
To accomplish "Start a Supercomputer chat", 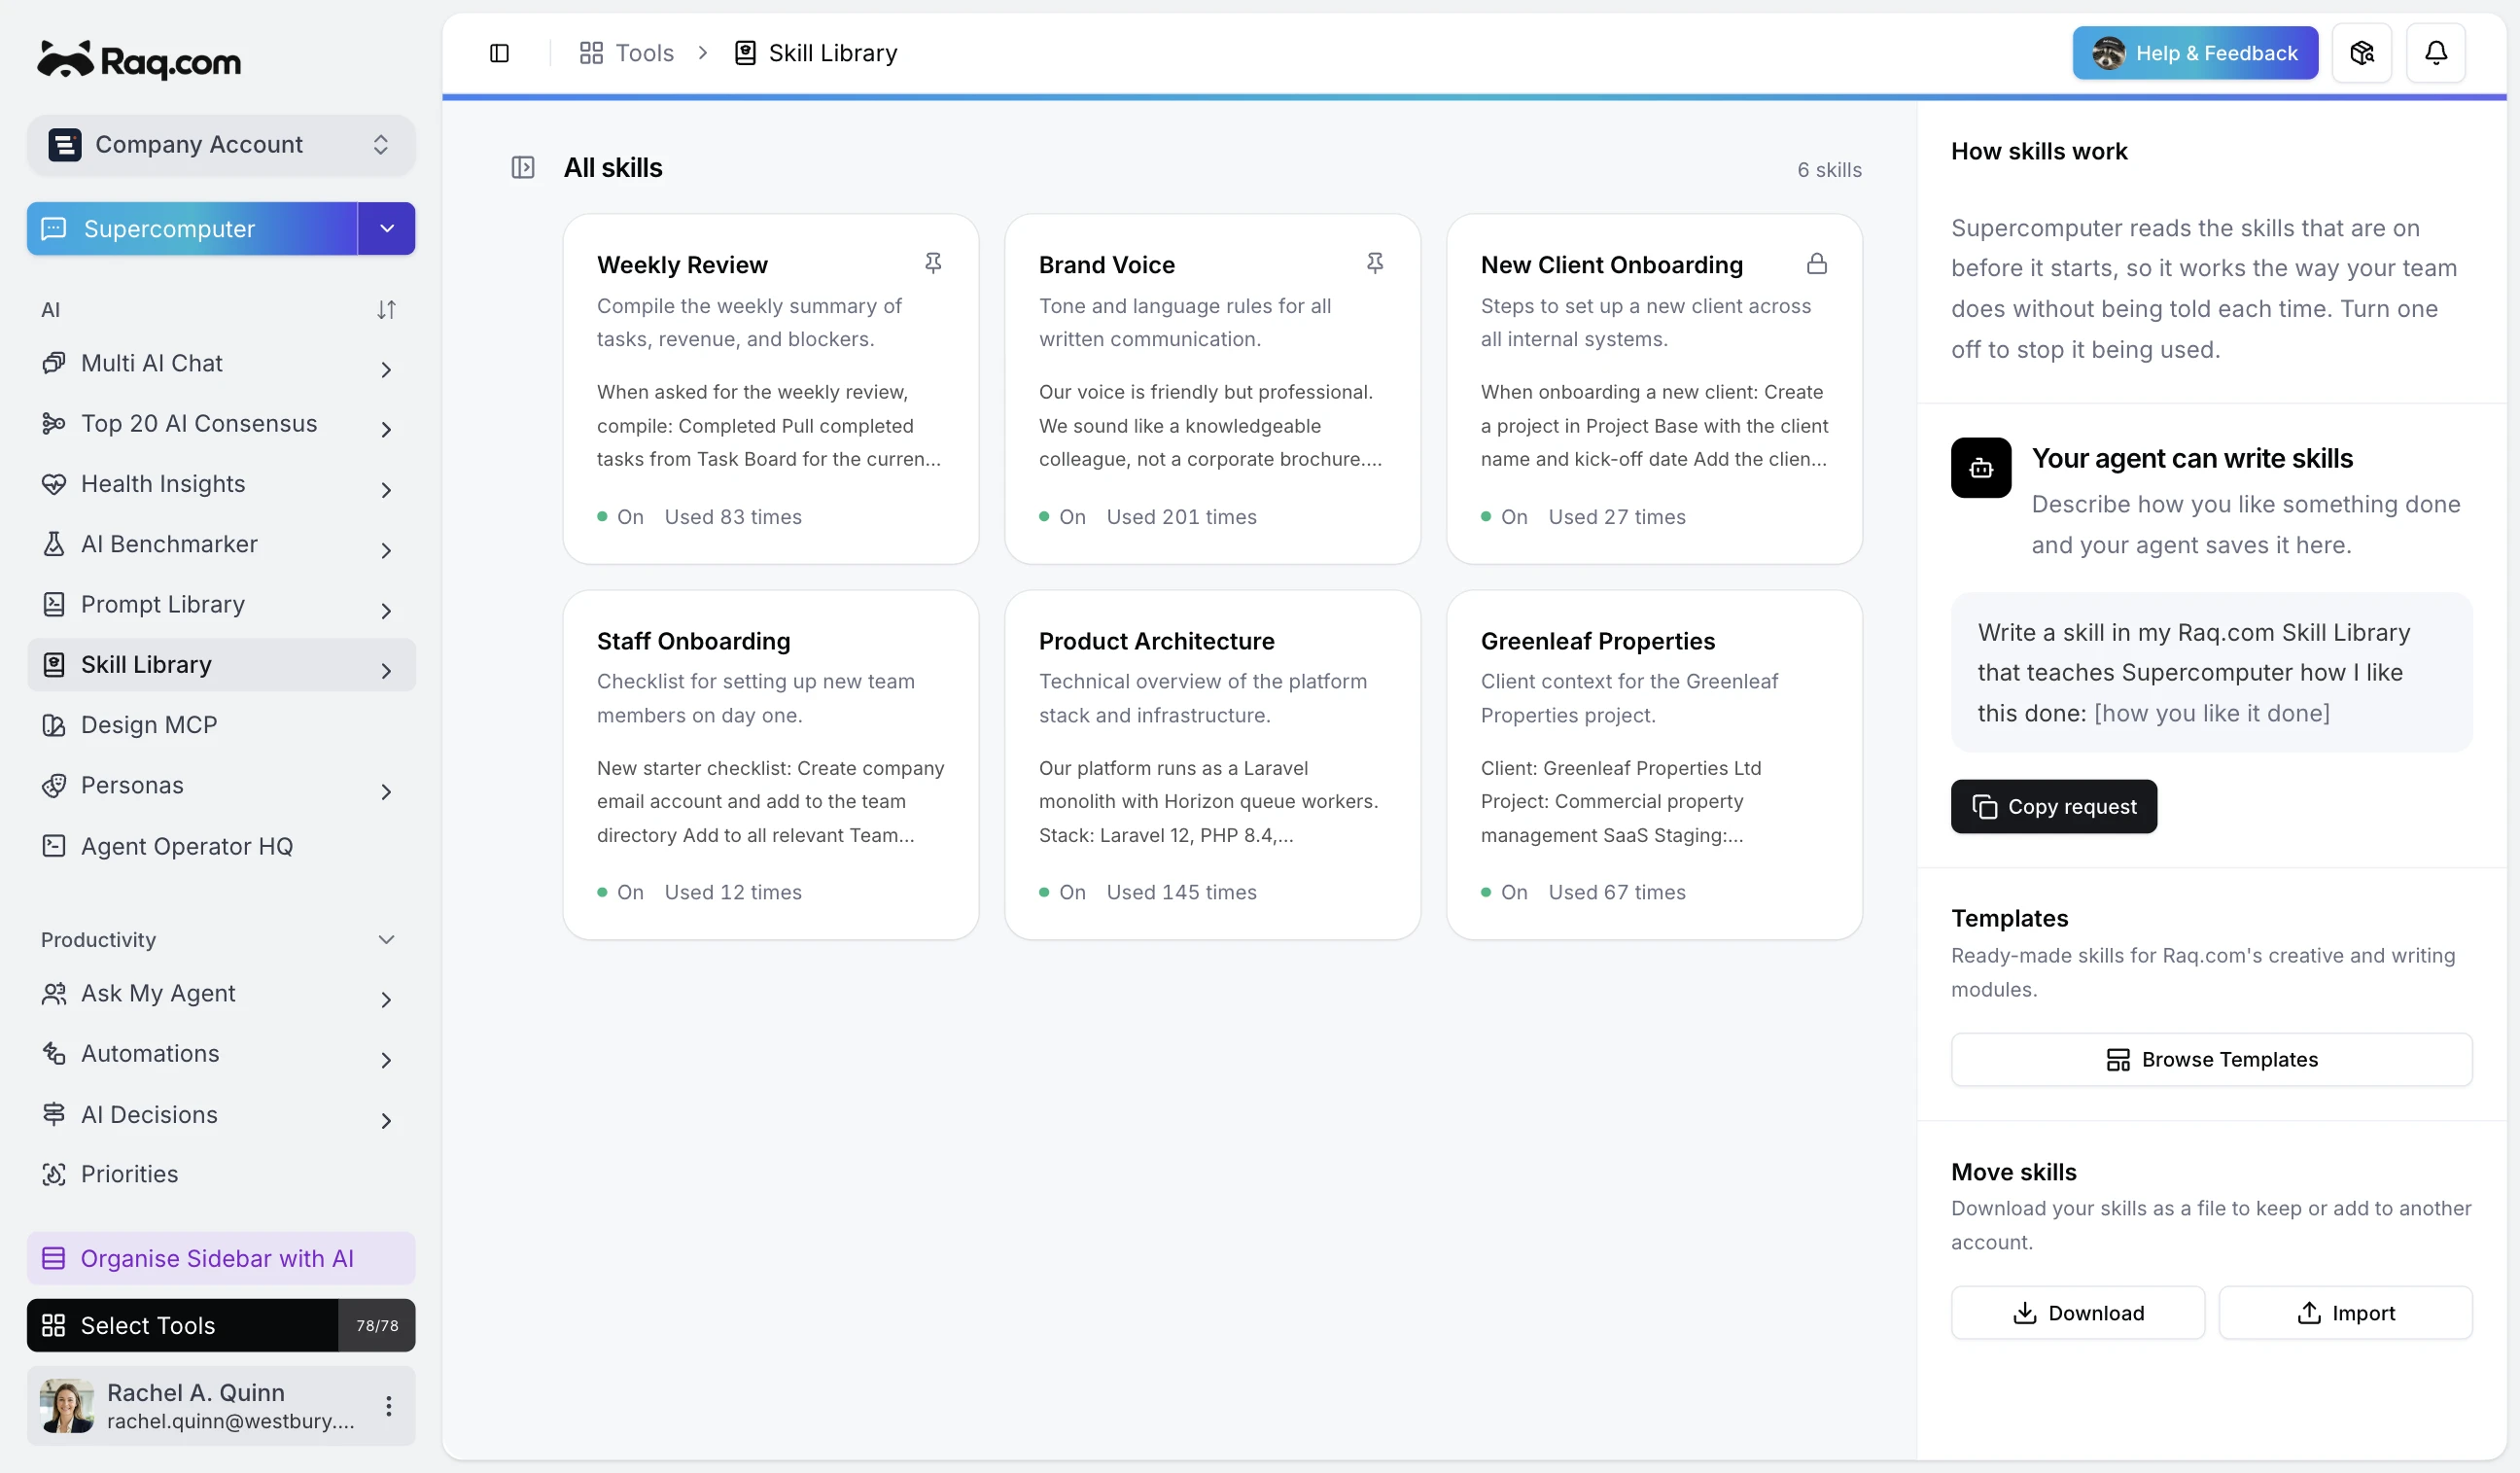I will click(192, 229).
